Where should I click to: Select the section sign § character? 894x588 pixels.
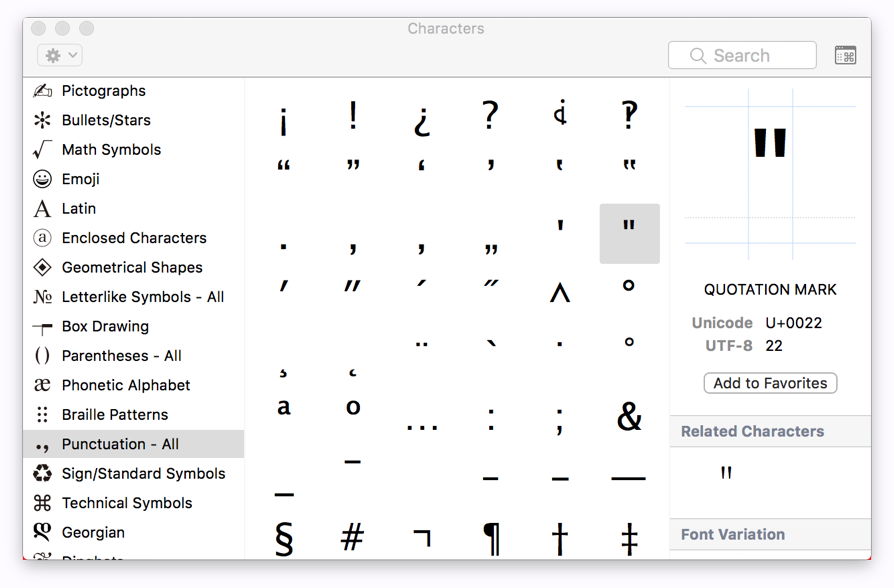coord(284,537)
